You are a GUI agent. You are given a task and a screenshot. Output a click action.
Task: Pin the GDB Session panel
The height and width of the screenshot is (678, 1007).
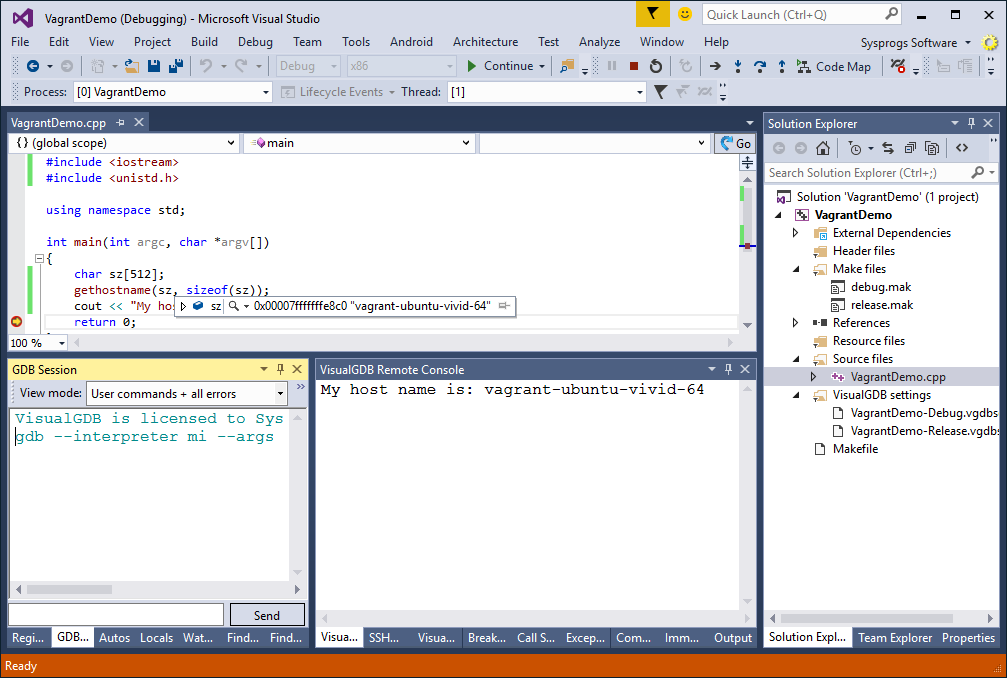[x=280, y=369]
